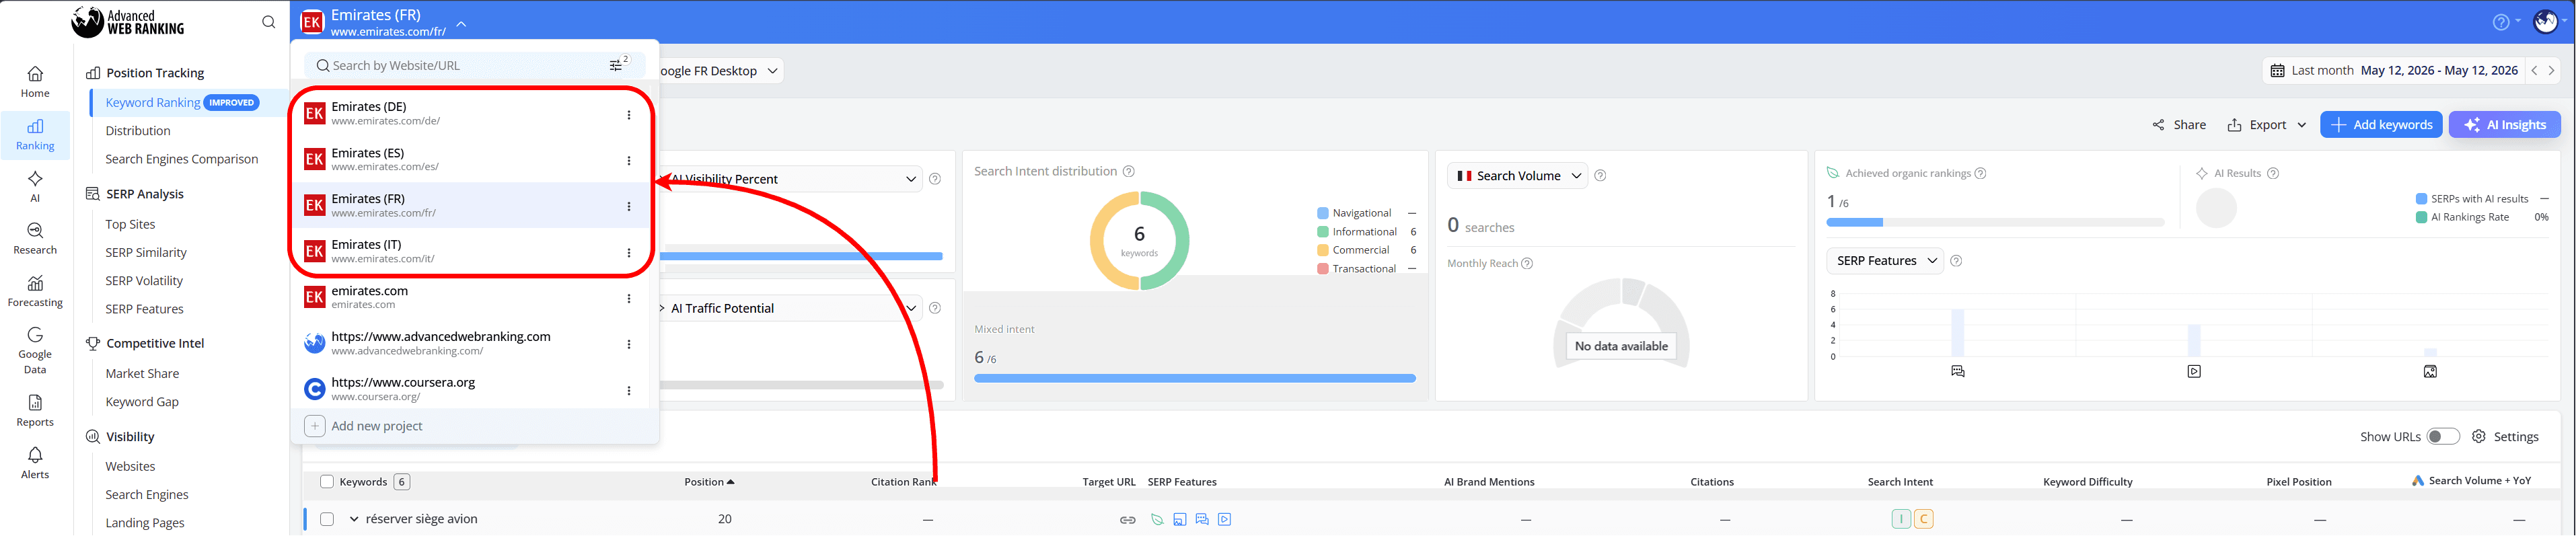
Task: Open Top Sites under SERP Analysis
Action: tap(130, 225)
